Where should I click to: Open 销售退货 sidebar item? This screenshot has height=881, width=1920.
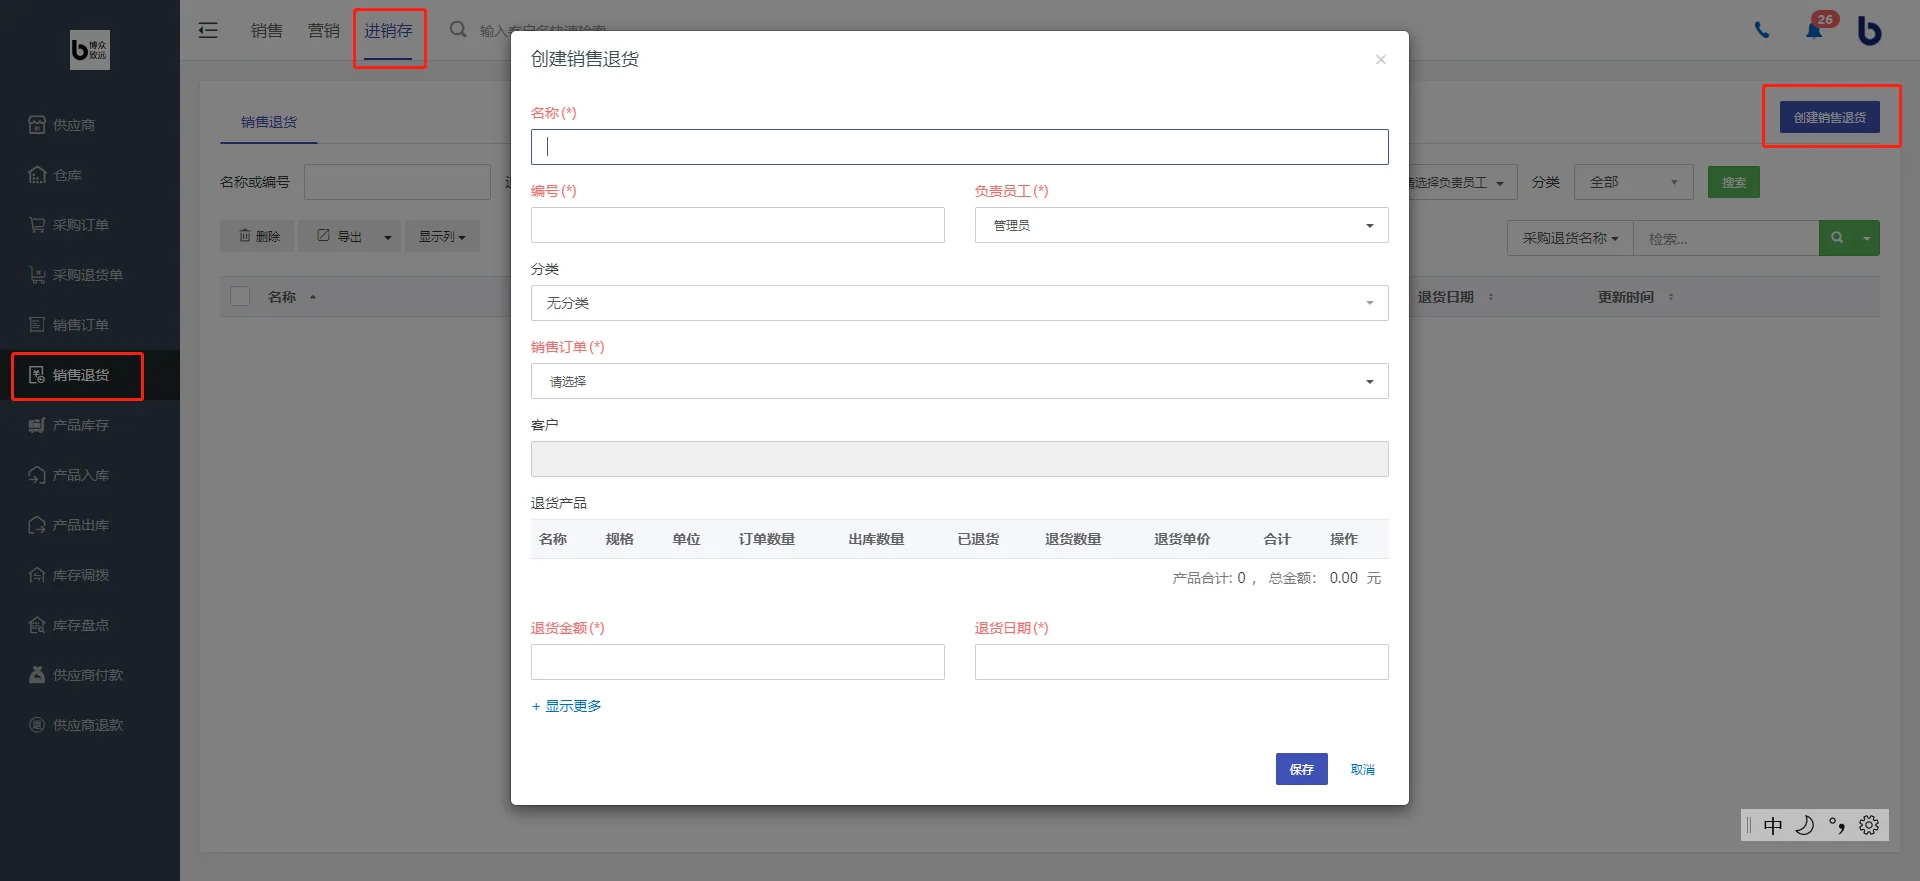69,375
